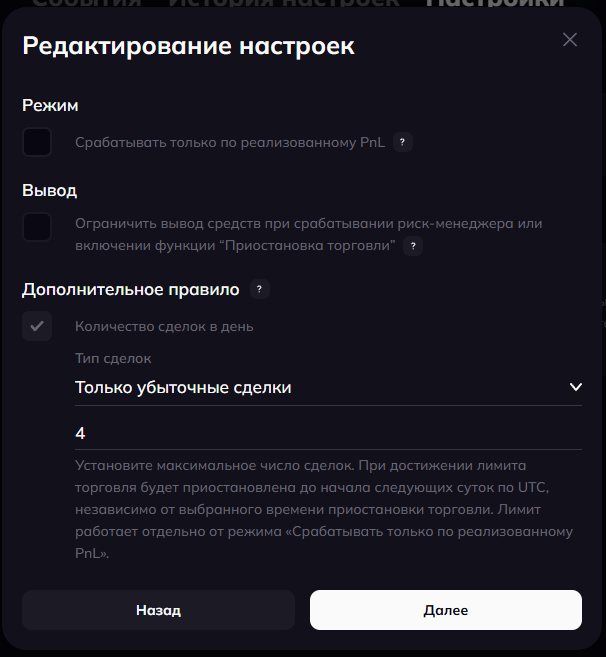Tick the limit withdrawals checkbox under Вывод
This screenshot has width=606, height=657.
[37, 227]
